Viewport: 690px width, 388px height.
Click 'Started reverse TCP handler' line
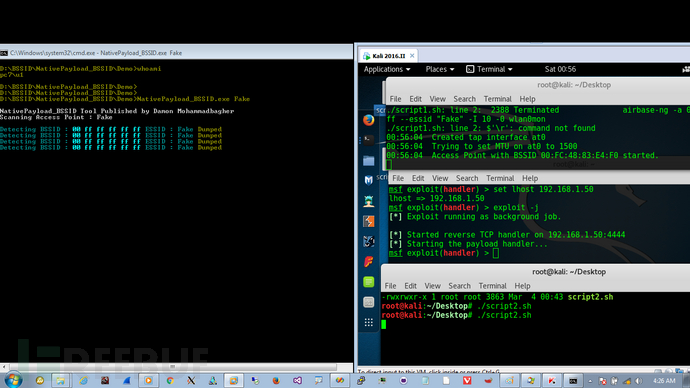[x=507, y=234]
